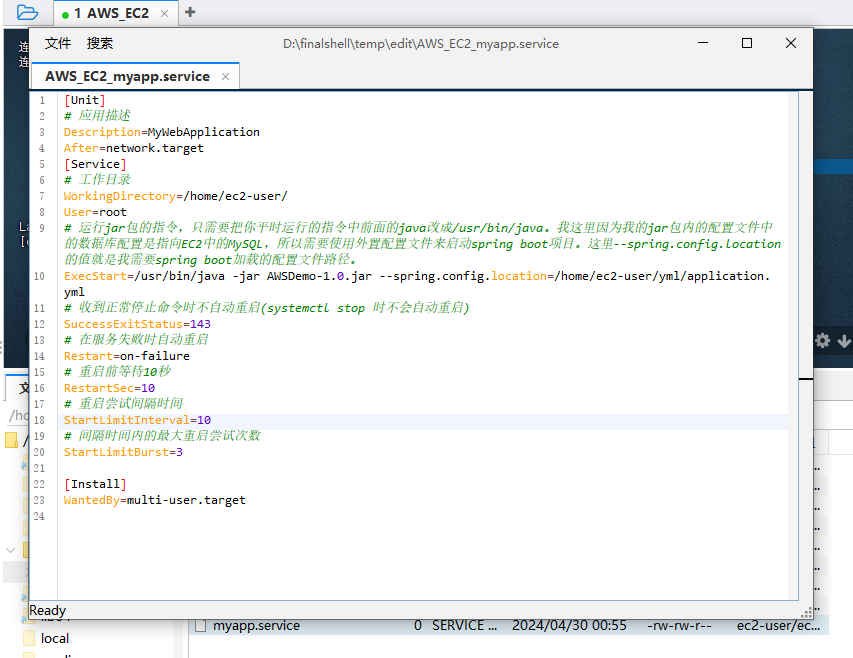Close the AWS_EC2_myapp.service editor tab
This screenshot has width=853, height=658.
point(225,77)
